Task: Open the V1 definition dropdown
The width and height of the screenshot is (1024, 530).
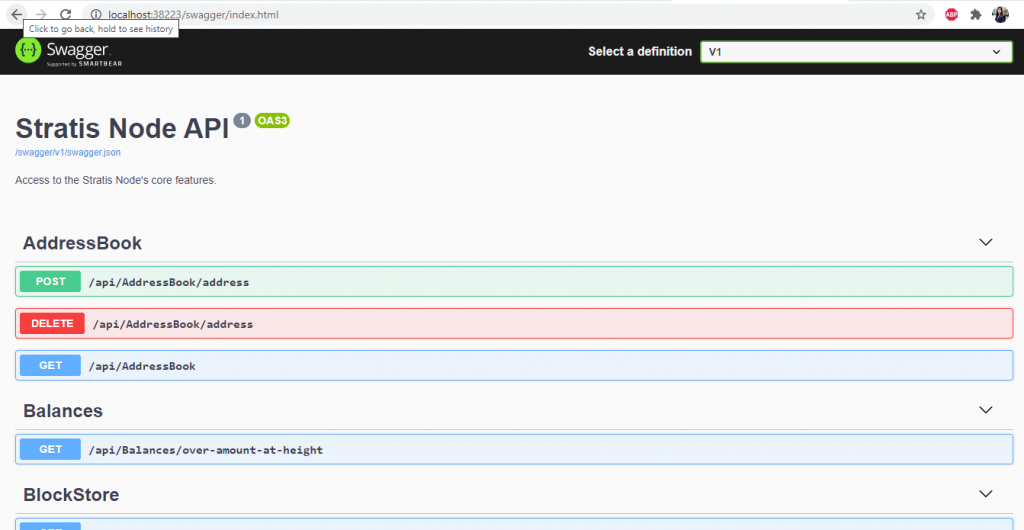Action: [856, 52]
